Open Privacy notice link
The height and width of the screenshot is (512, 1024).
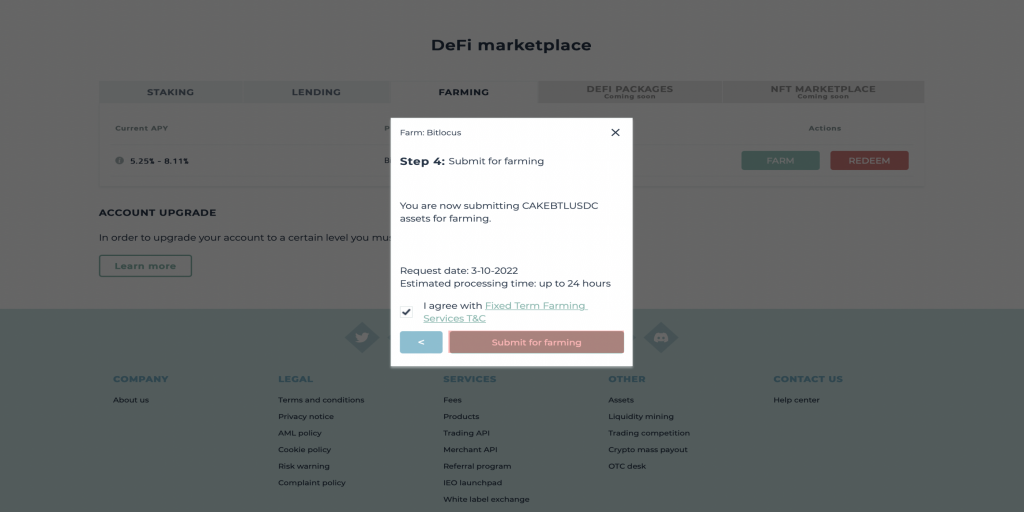click(306, 417)
